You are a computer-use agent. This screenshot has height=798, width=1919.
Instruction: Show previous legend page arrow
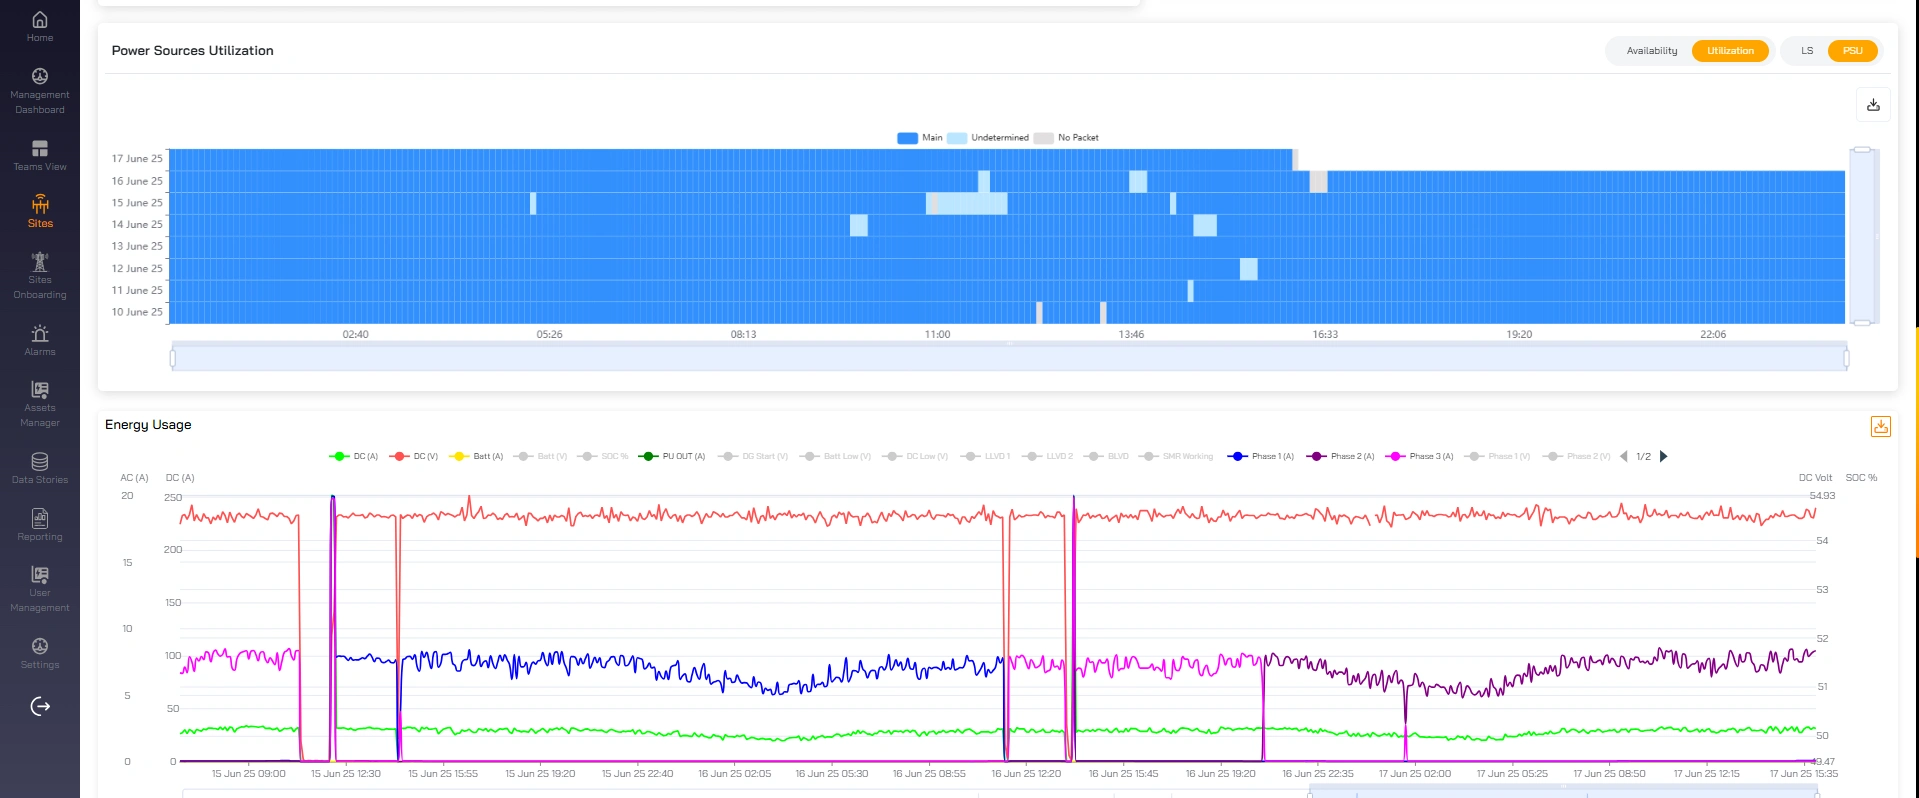tap(1623, 456)
